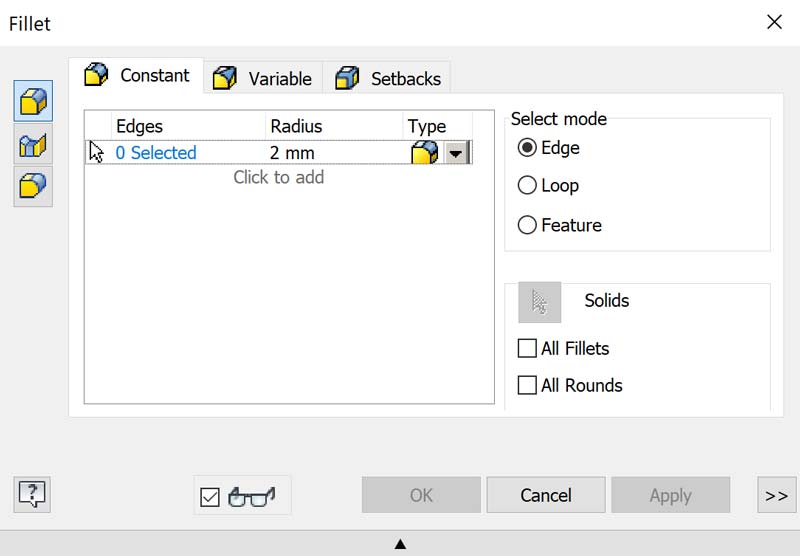Open the fillet Type dropdown arrow
Screen dimensions: 800x556
click(456, 153)
